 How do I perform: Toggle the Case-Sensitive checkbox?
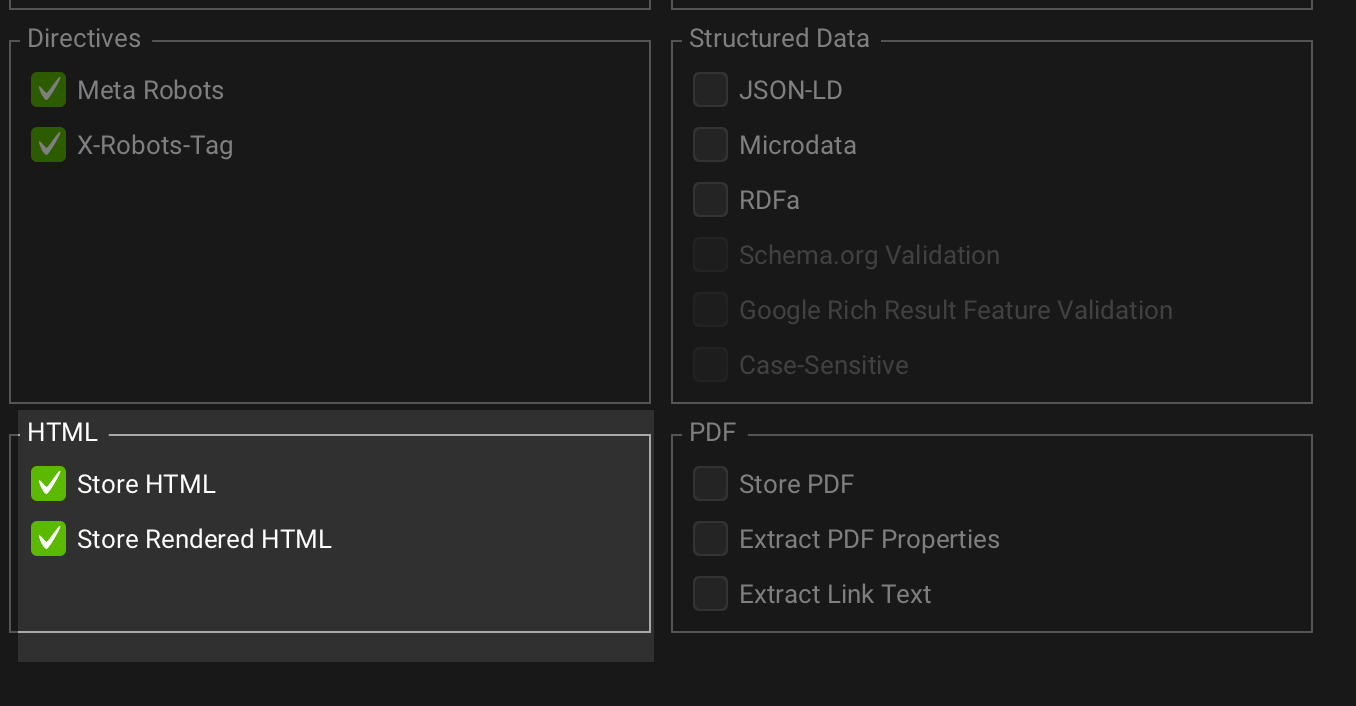(710, 365)
